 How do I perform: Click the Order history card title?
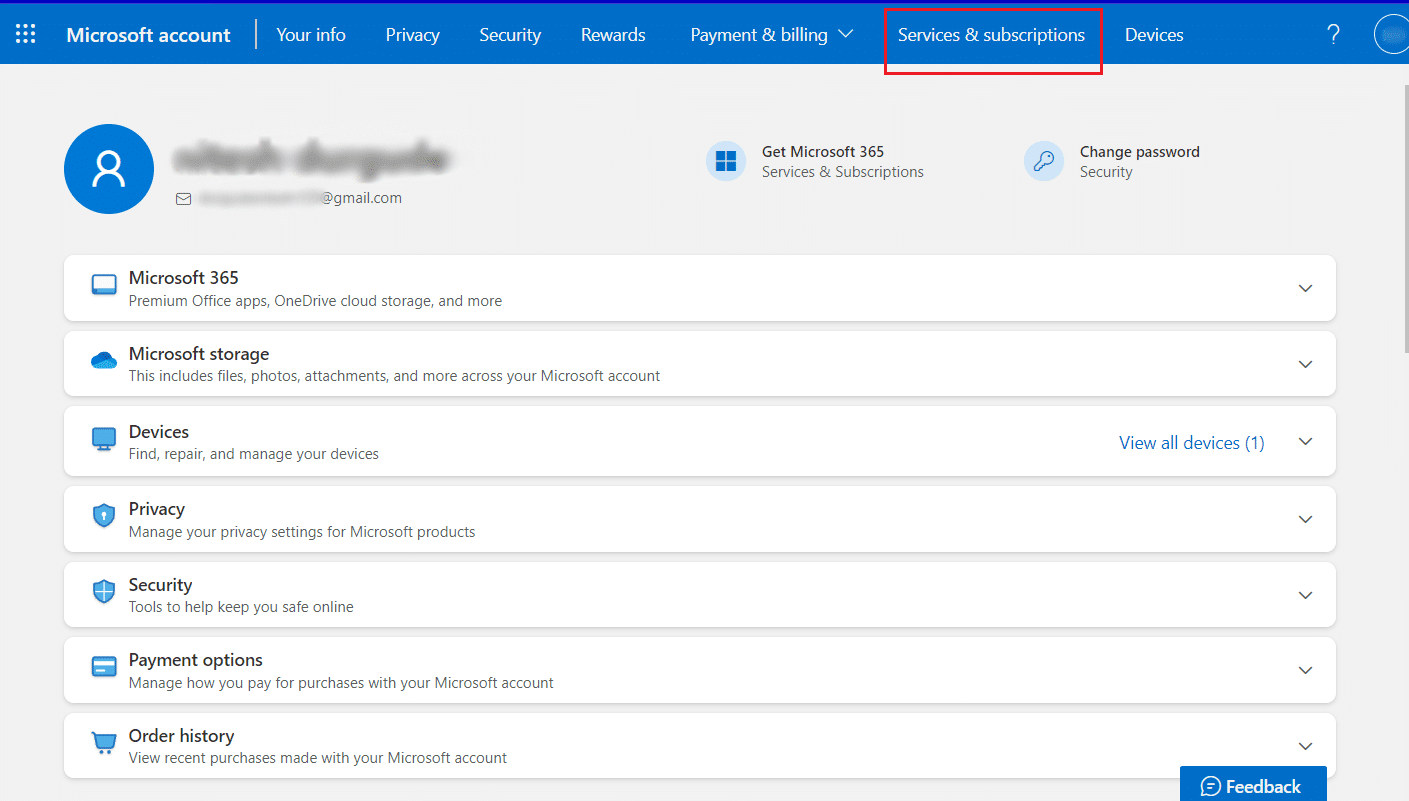[x=182, y=736]
